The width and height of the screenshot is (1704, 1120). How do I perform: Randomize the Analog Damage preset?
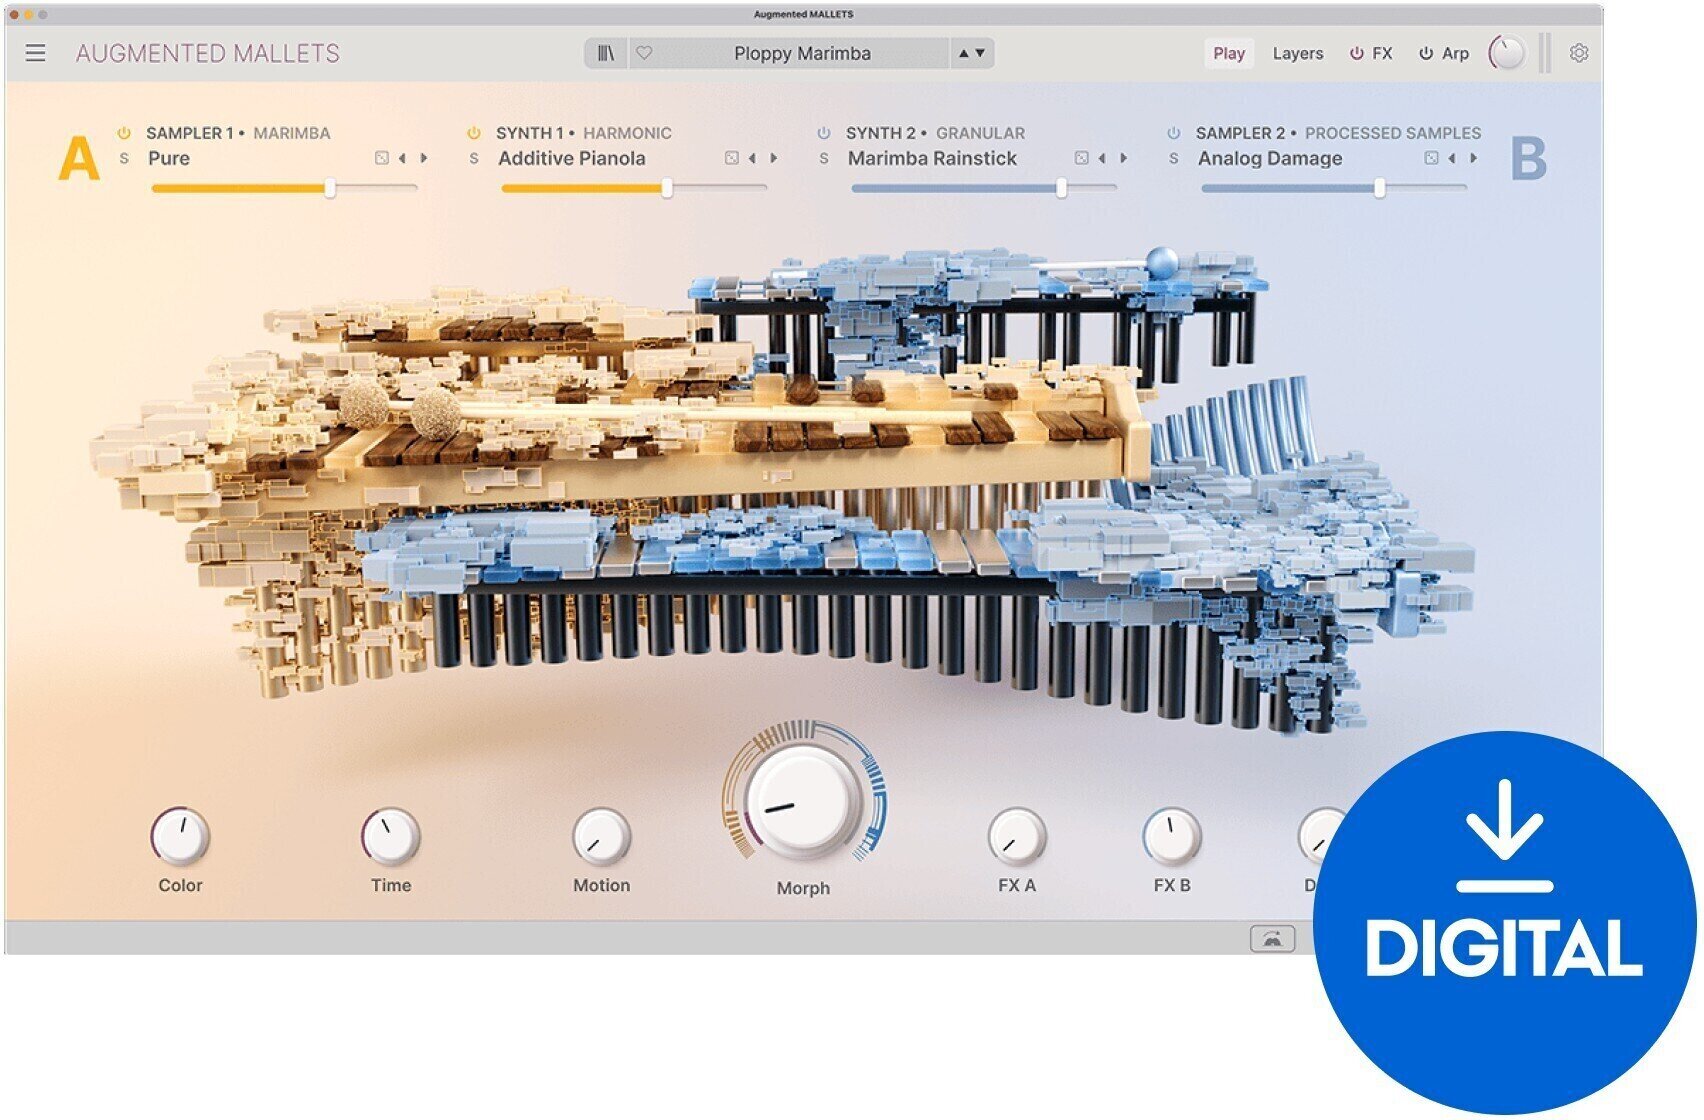pos(1430,158)
